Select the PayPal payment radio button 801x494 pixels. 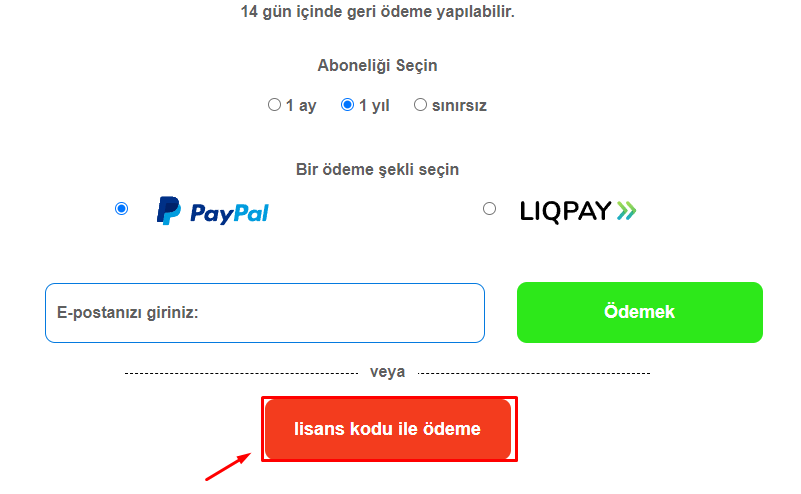122,208
